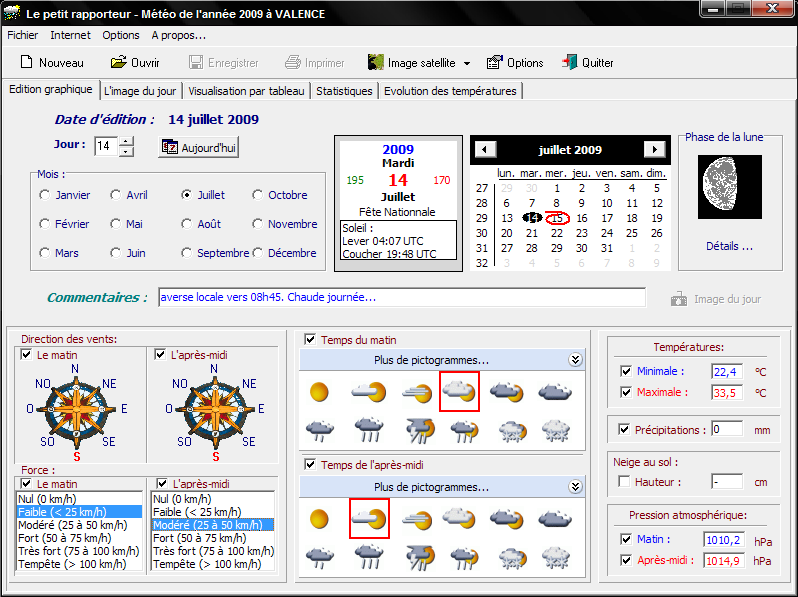The width and height of the screenshot is (798, 597).
Task: Open the moon phase Détails link
Action: (x=729, y=246)
